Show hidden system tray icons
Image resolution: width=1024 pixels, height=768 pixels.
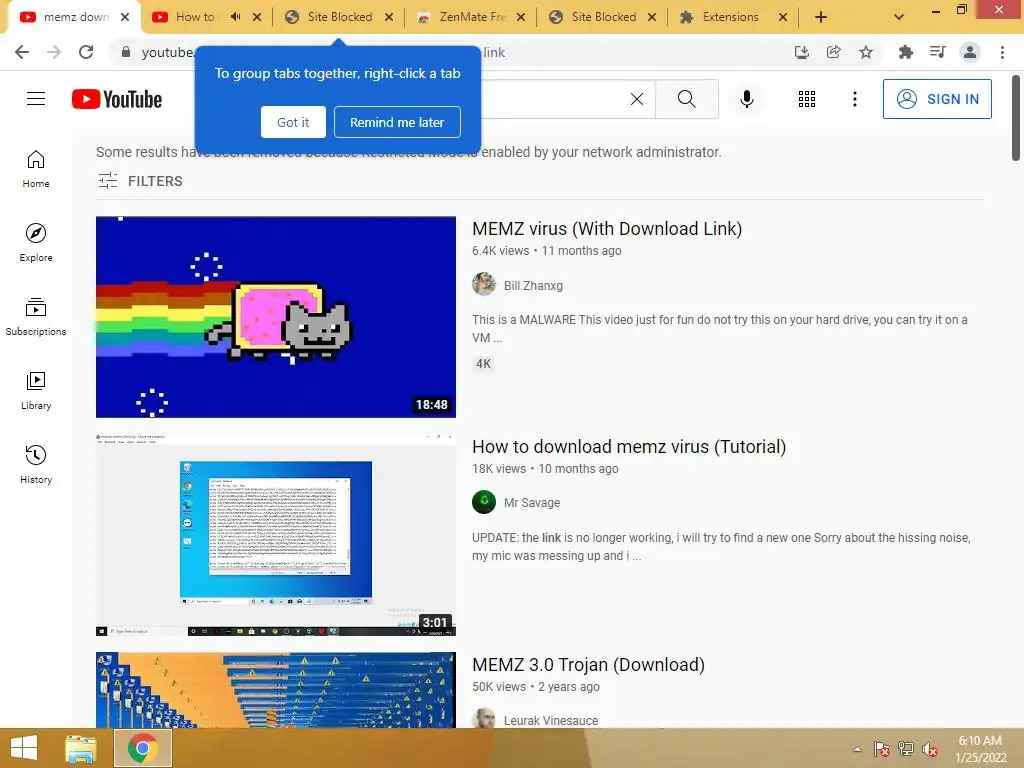(857, 749)
